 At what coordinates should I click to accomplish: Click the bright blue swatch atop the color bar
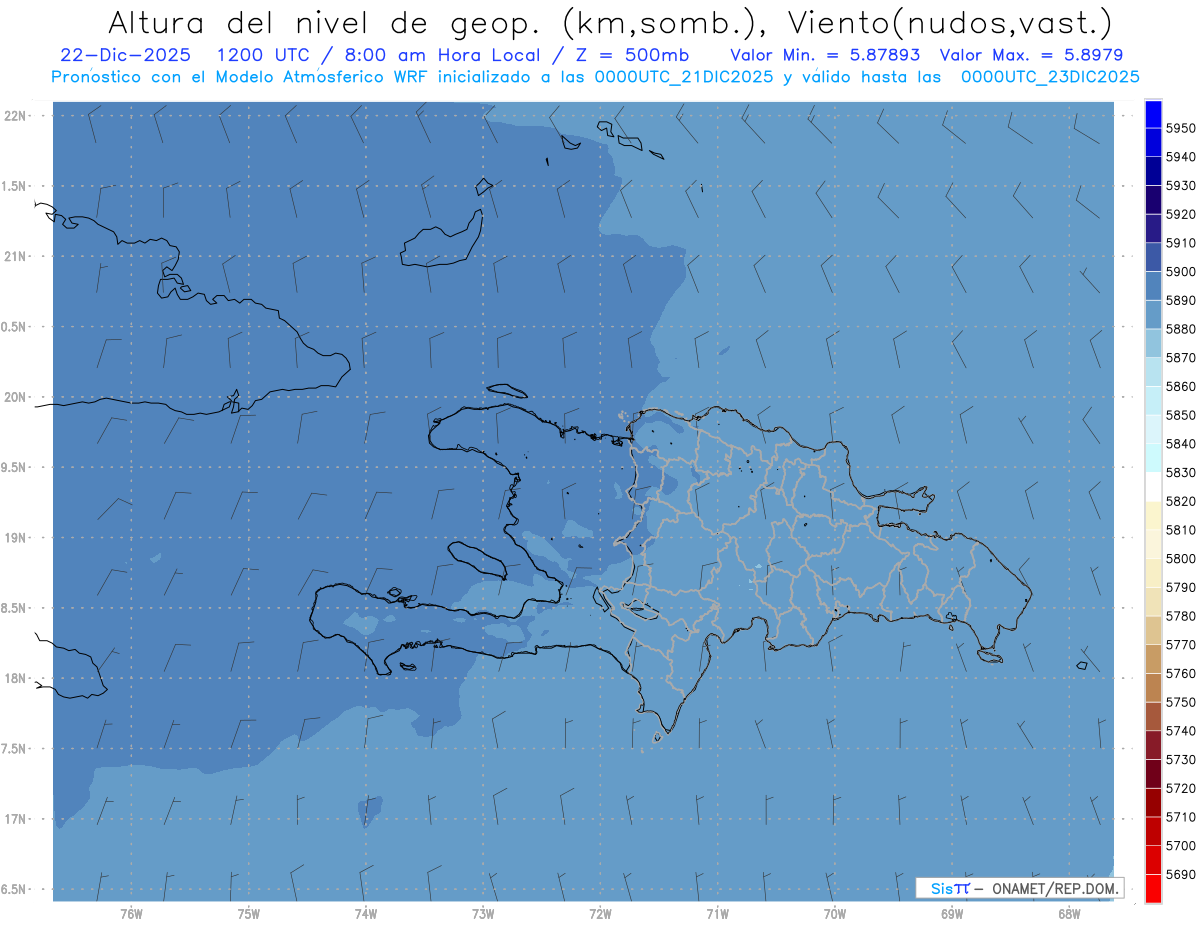[1152, 114]
